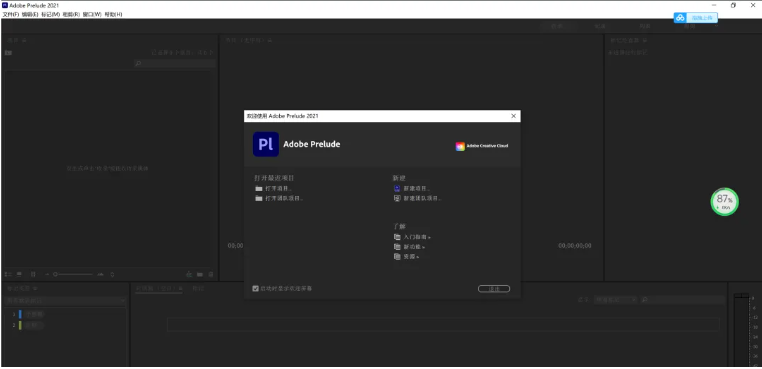Screen dimensions: 762x369
Task: Click the exit button in the welcome dialog
Action: point(494,289)
